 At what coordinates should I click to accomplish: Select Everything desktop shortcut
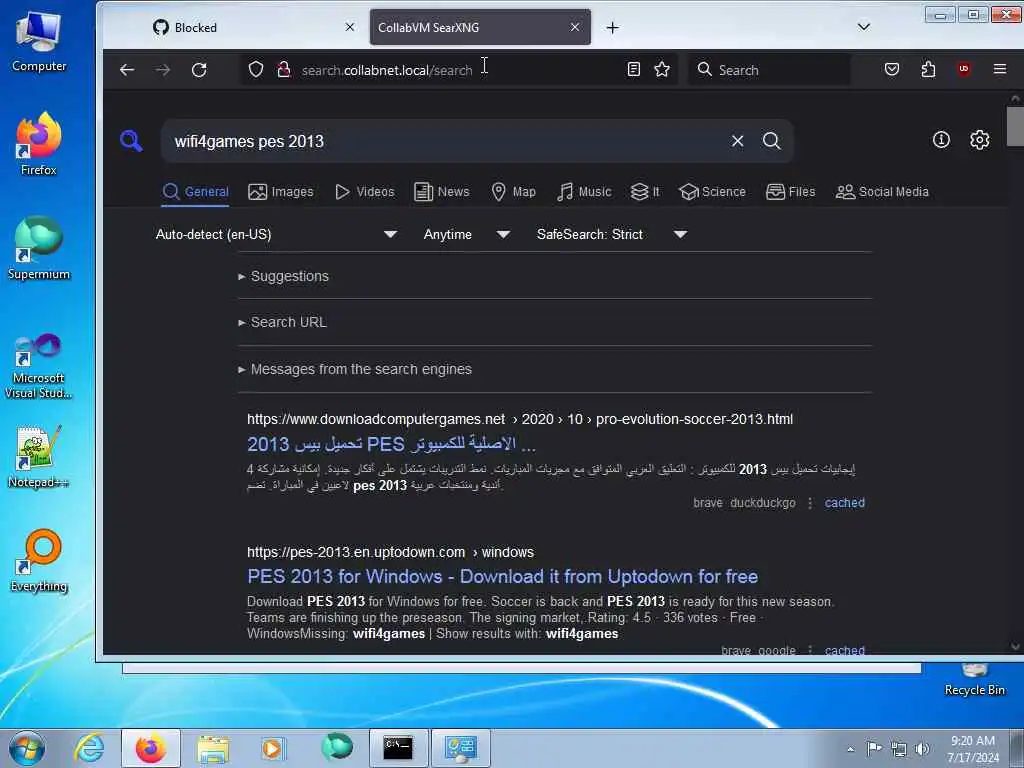coord(39,561)
